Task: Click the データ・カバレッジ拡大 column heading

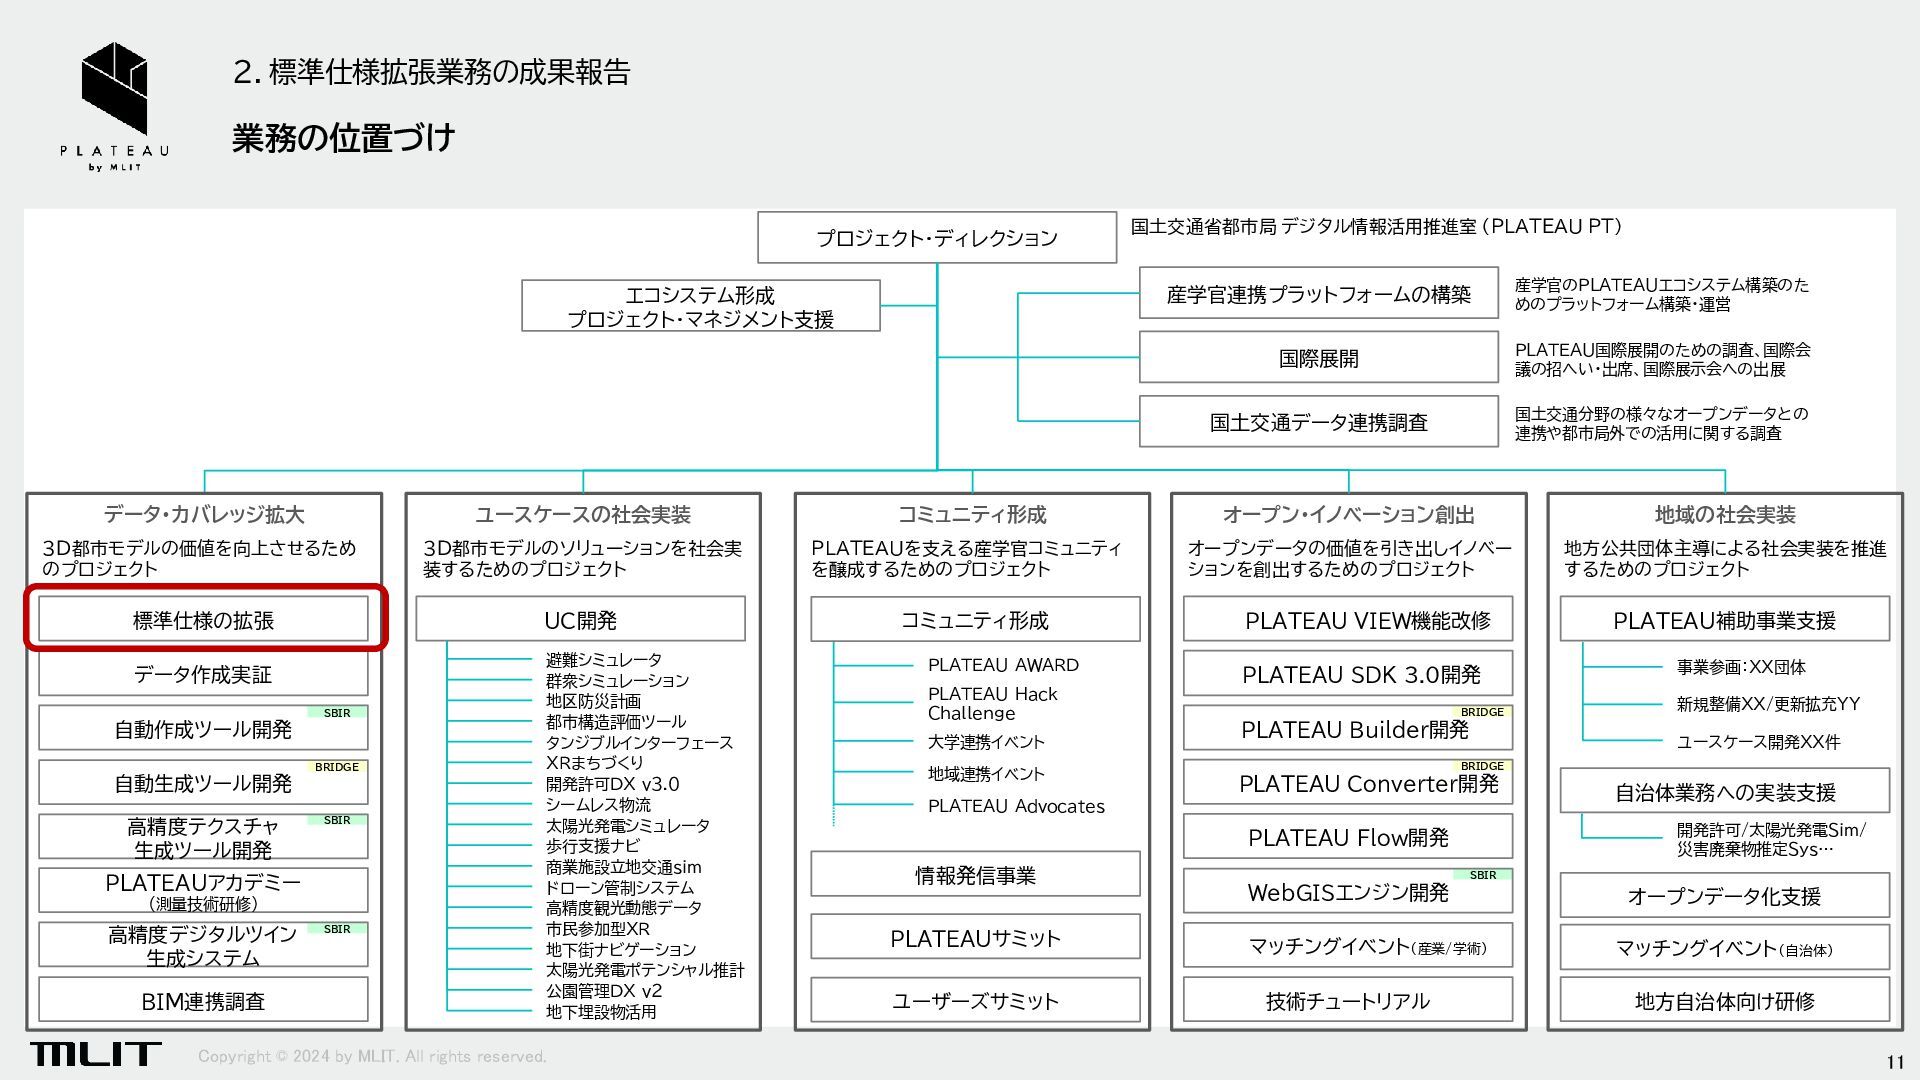Action: coord(203,514)
